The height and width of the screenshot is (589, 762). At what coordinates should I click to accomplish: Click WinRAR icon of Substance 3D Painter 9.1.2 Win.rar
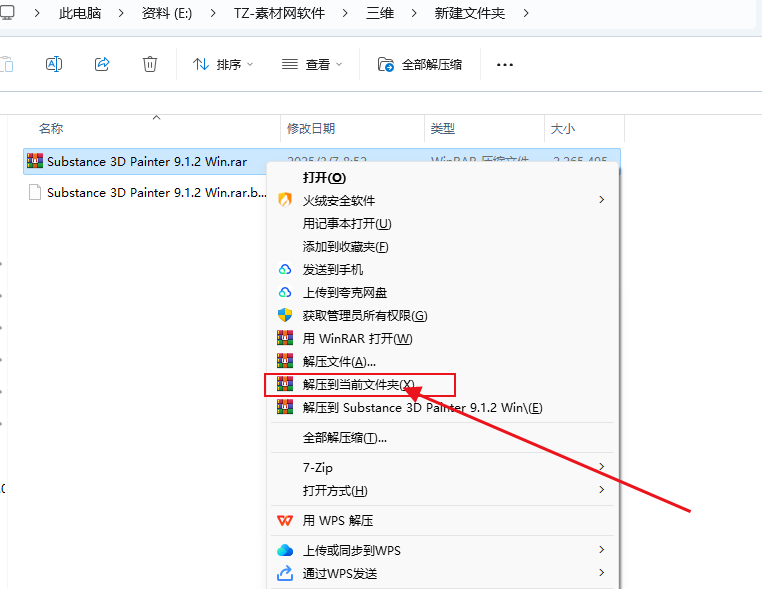point(35,161)
